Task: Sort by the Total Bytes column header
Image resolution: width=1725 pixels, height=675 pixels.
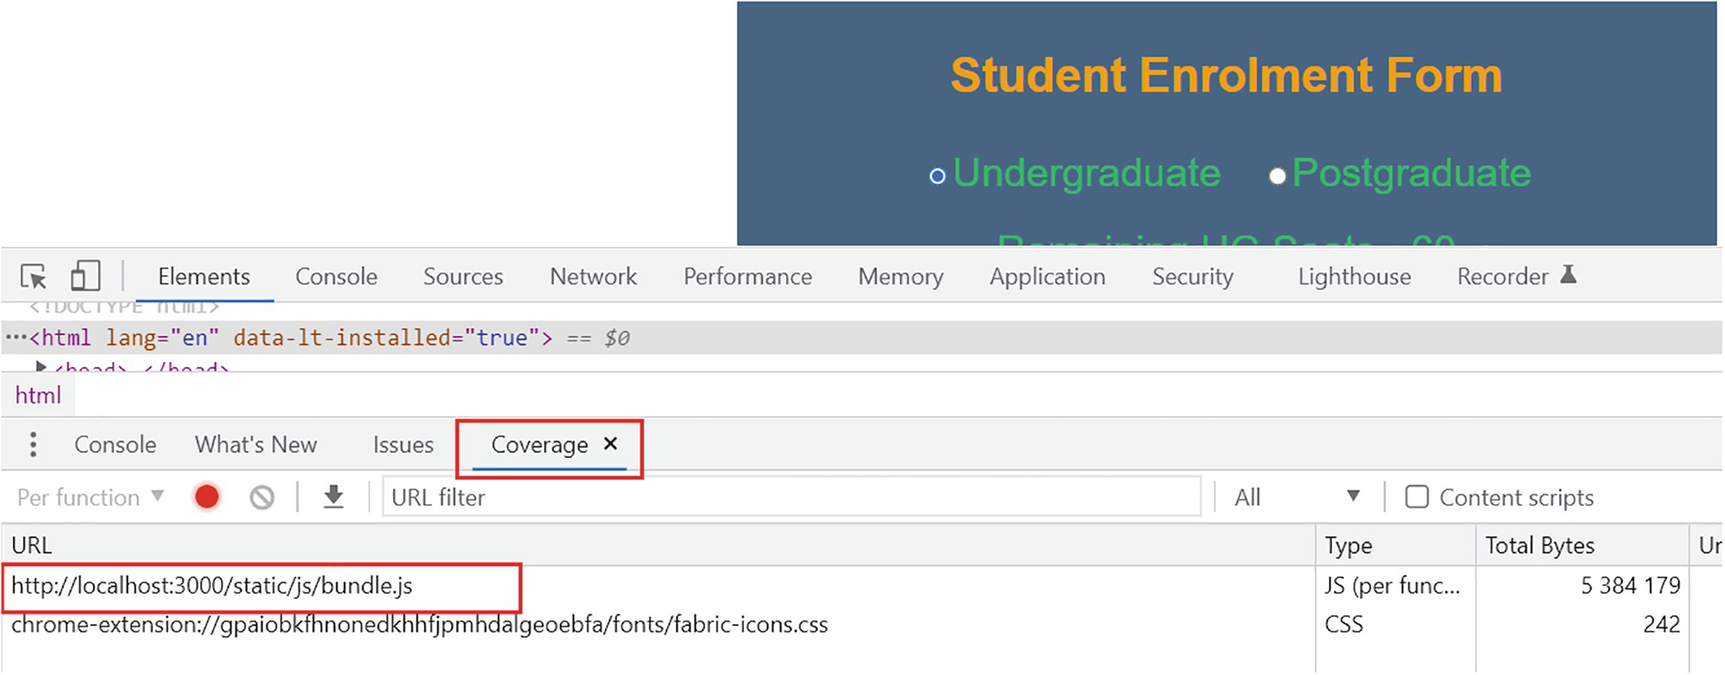Action: coord(1539,546)
